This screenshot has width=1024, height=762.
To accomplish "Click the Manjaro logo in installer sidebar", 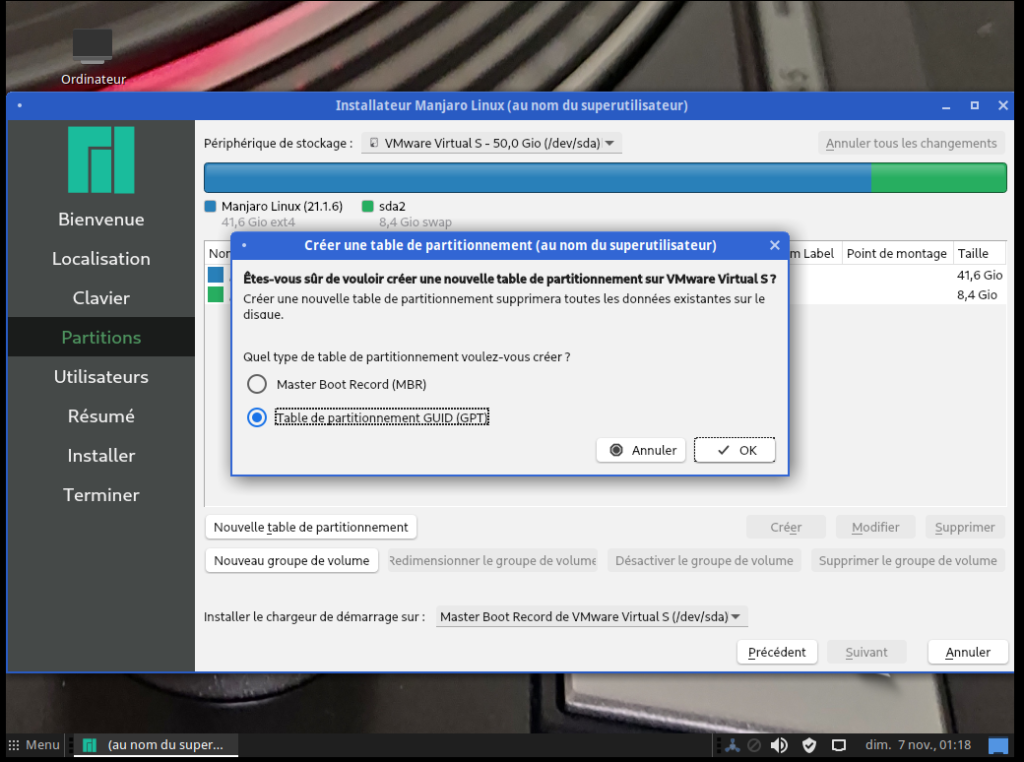I will click(x=101, y=160).
